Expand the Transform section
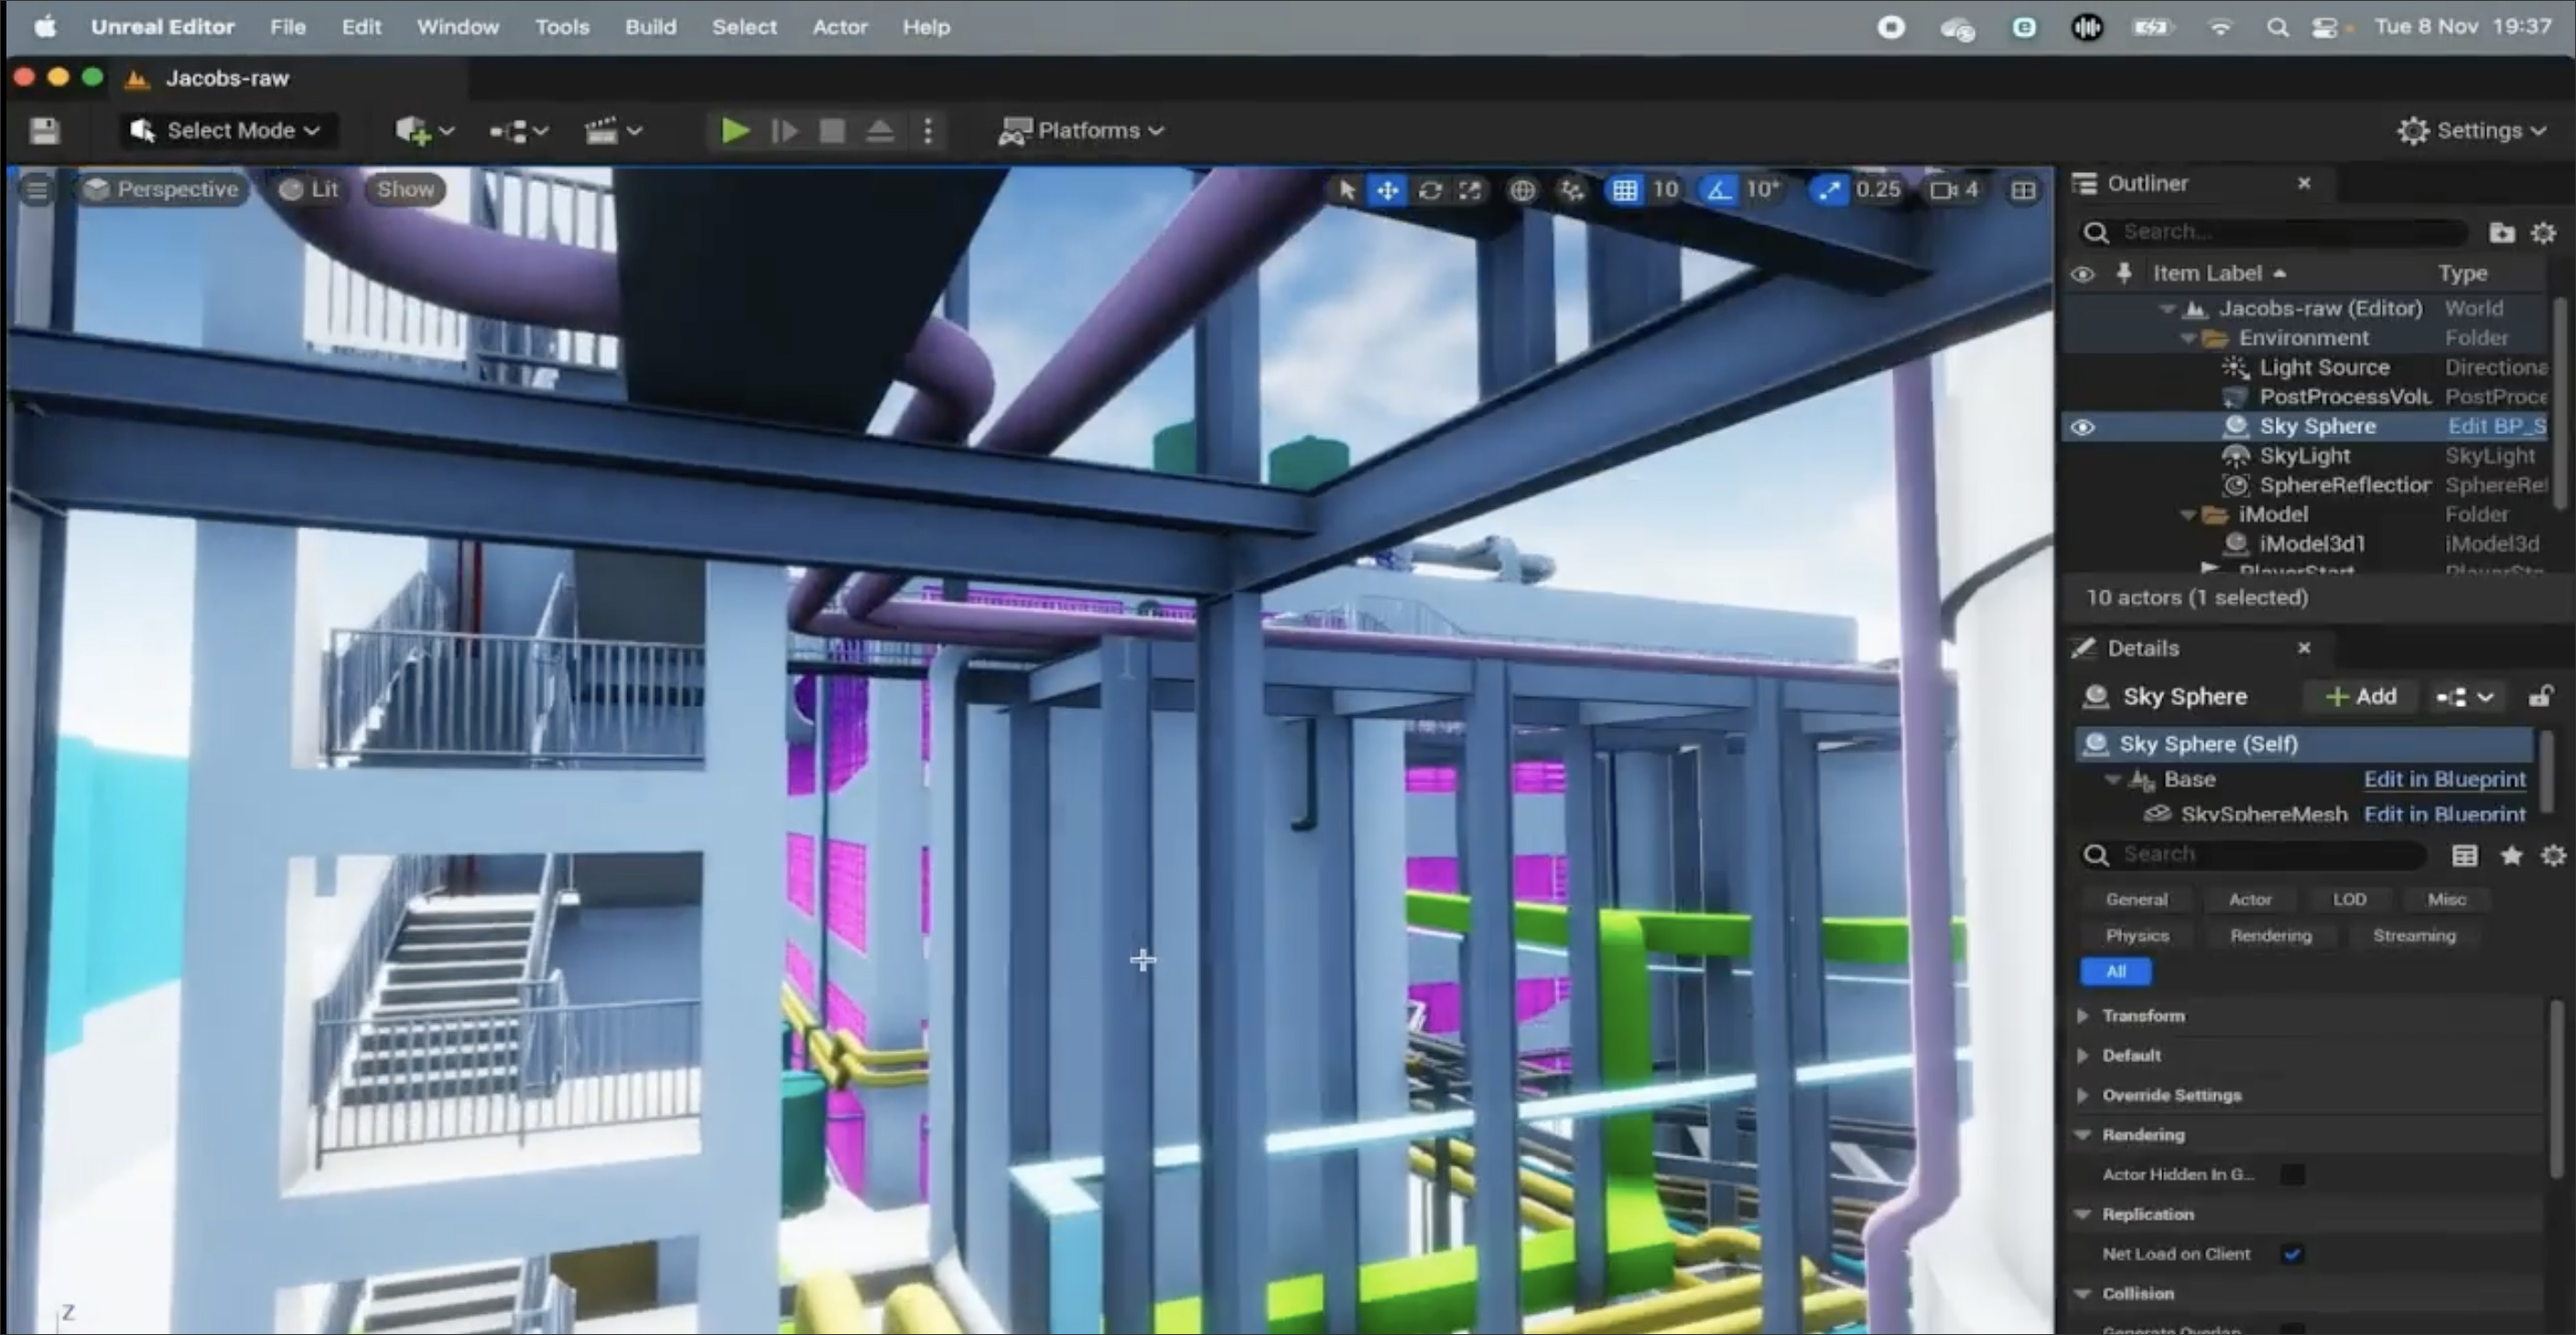The height and width of the screenshot is (1335, 2576). click(2083, 1016)
